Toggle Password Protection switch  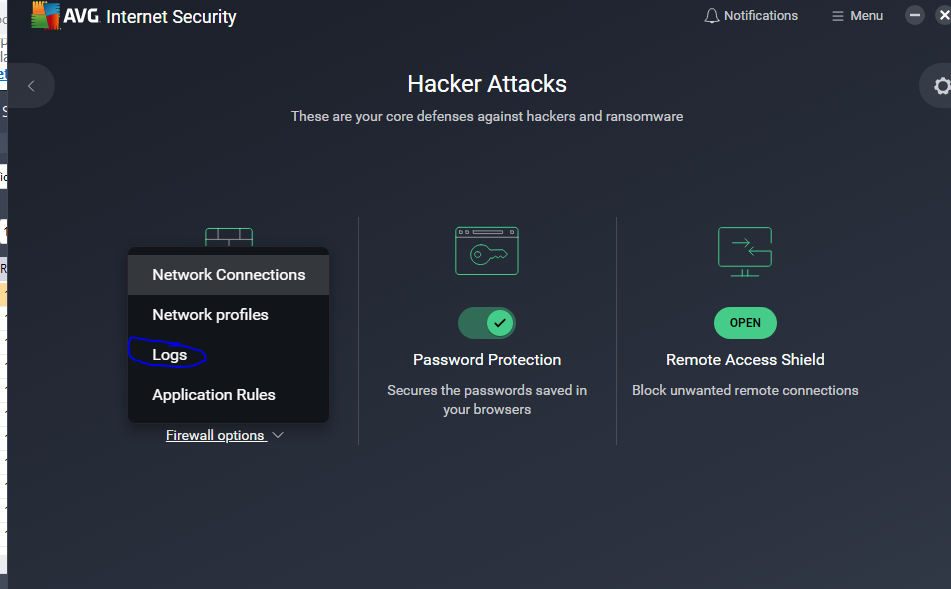pyautogui.click(x=486, y=323)
